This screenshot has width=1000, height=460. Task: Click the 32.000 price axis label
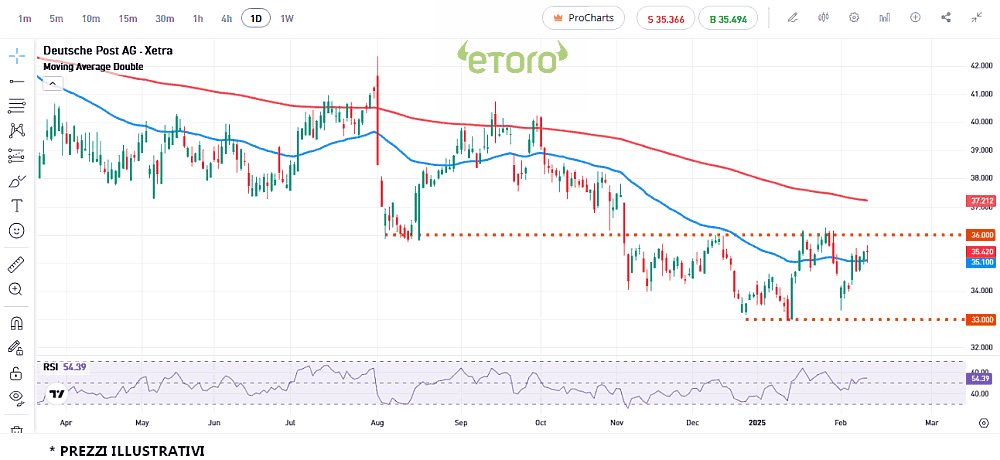pos(981,348)
